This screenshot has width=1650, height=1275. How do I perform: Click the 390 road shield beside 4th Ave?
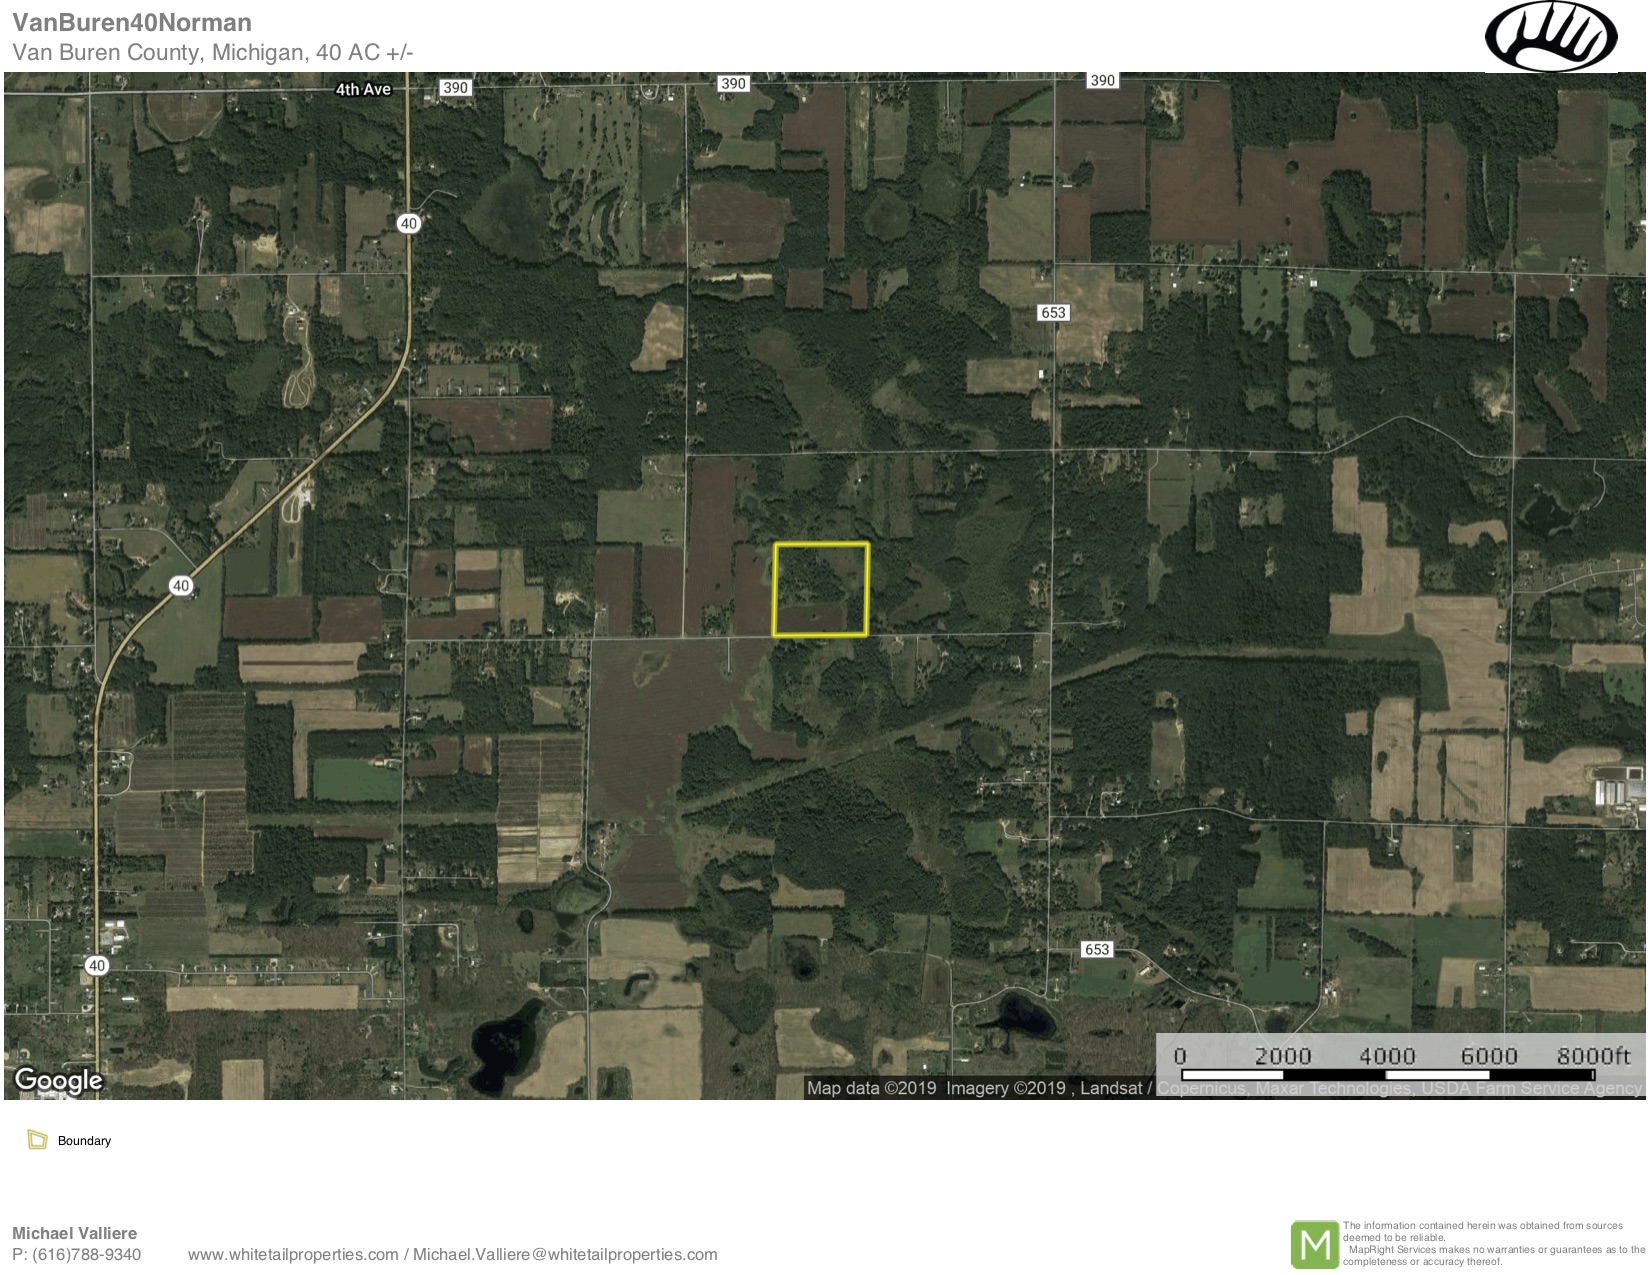(x=455, y=88)
